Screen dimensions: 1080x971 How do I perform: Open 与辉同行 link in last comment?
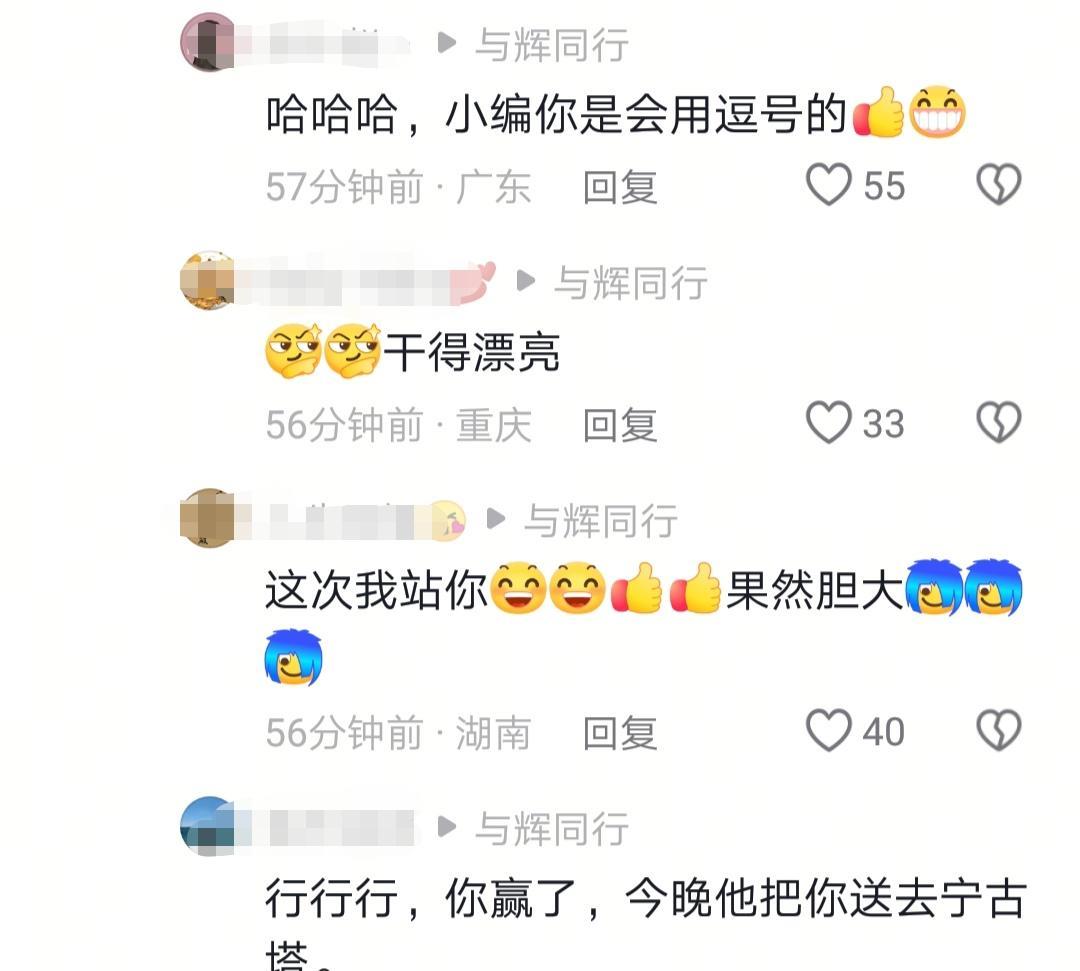pos(552,828)
